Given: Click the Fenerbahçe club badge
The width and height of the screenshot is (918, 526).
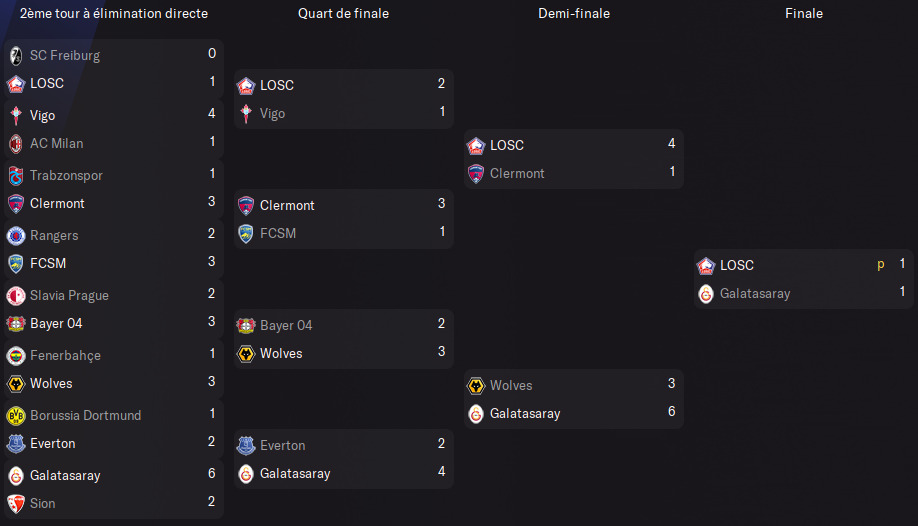Looking at the screenshot, I should tap(16, 356).
